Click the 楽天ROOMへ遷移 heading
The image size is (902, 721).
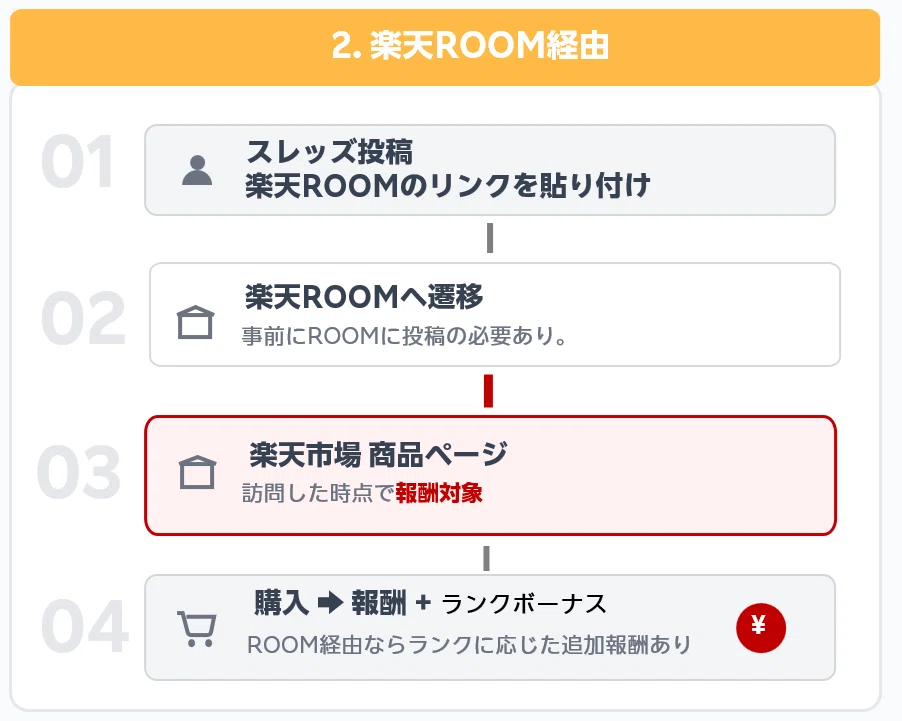(364, 297)
